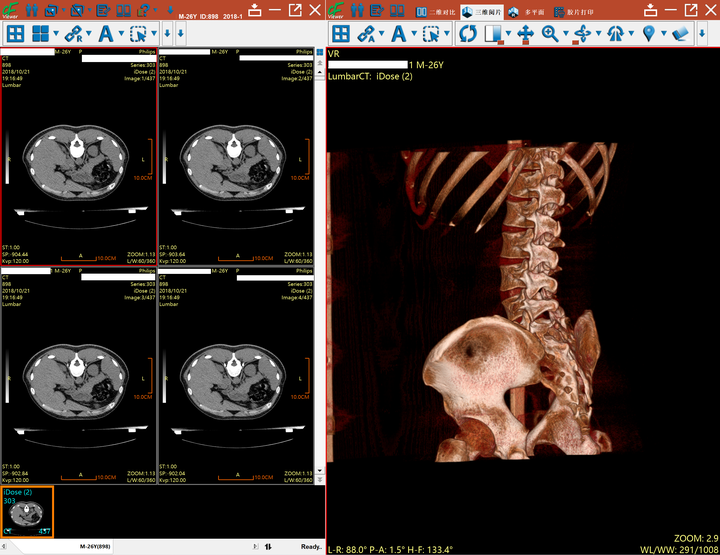
Task: Expand crossed-out image dropdown arrow
Action: pos(90,10)
